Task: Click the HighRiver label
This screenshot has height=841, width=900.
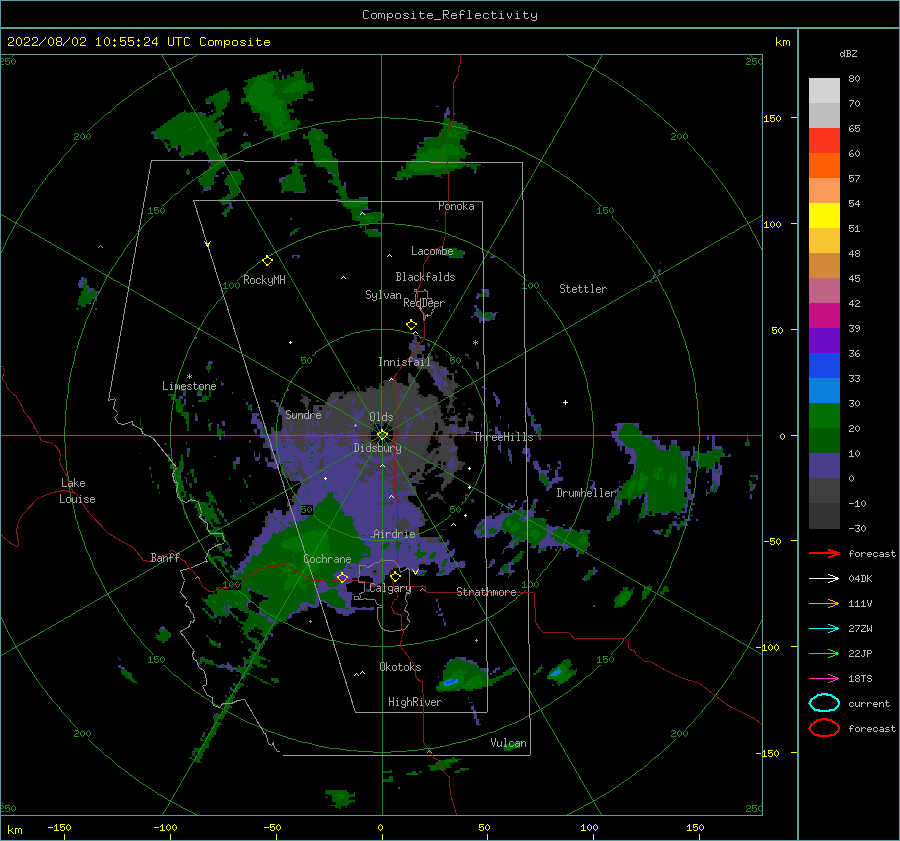Action: pyautogui.click(x=415, y=702)
